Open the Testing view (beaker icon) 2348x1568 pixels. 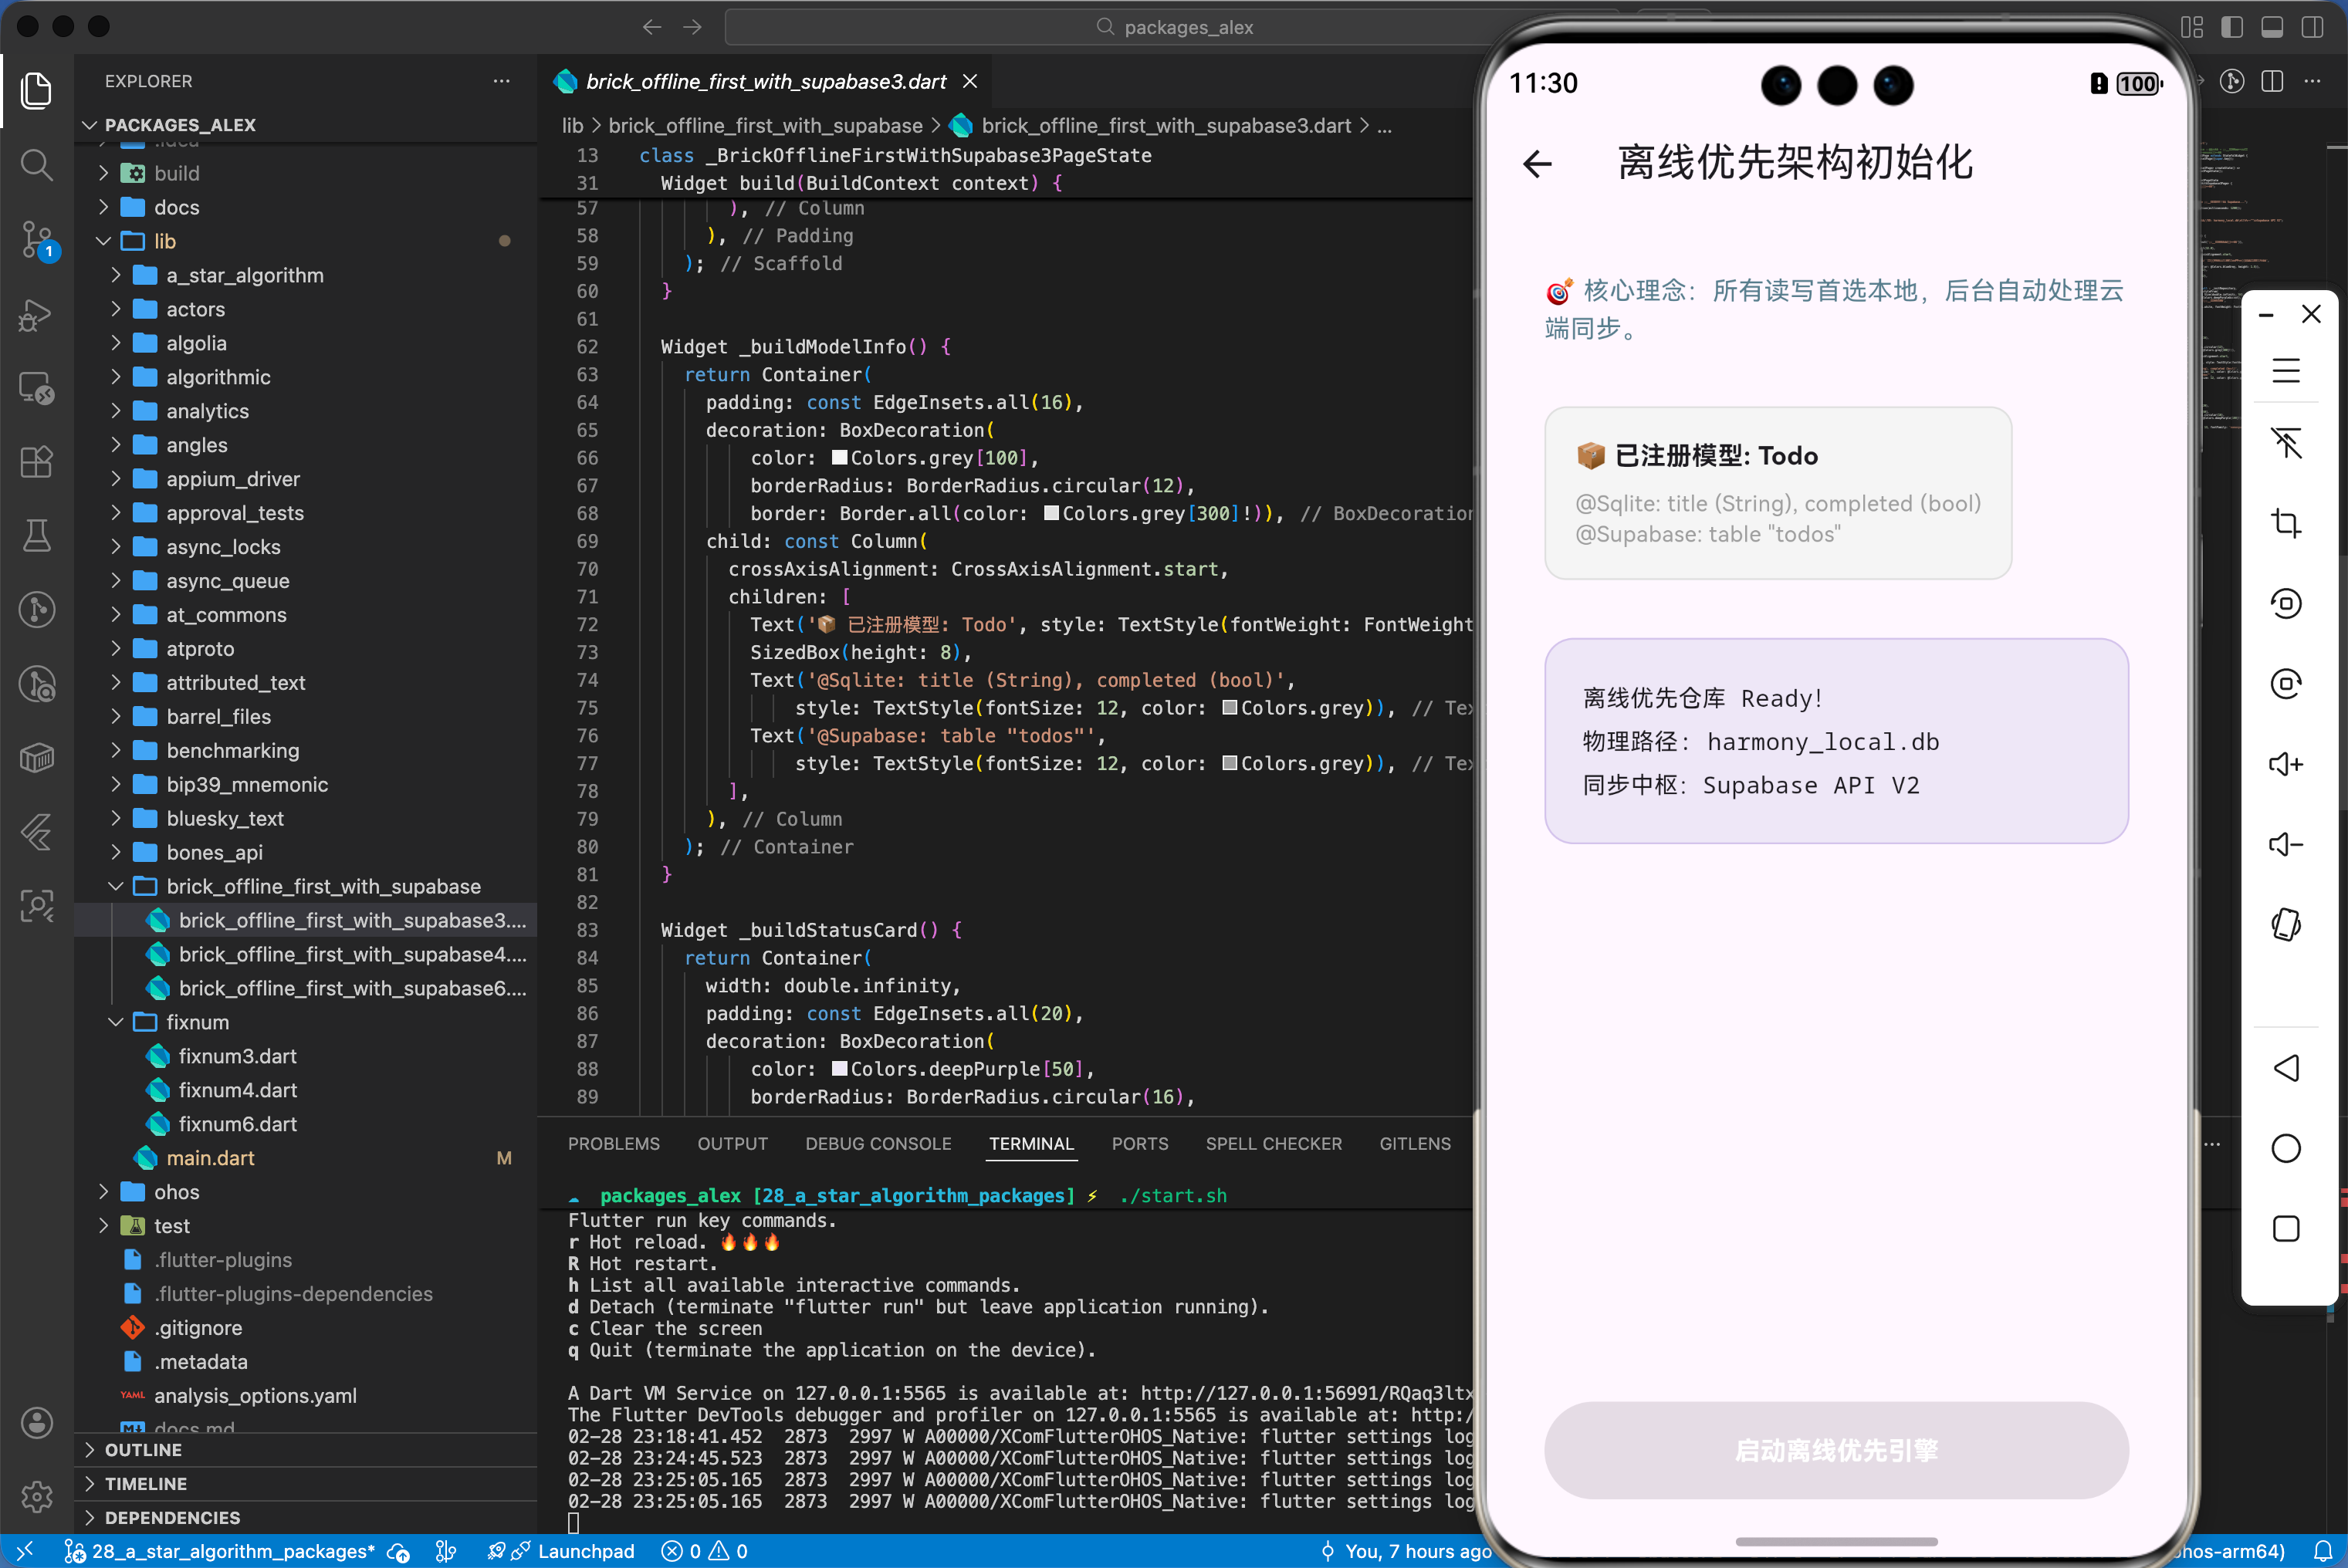point(37,535)
